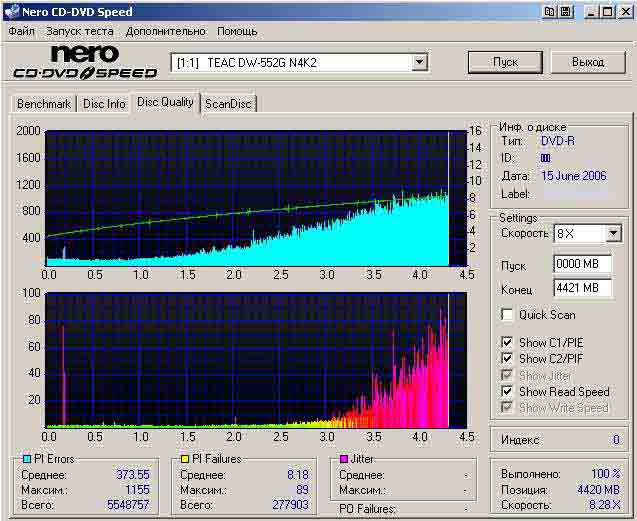
Task: Click the Nero CD-DVD Speed logo
Action: (85, 62)
